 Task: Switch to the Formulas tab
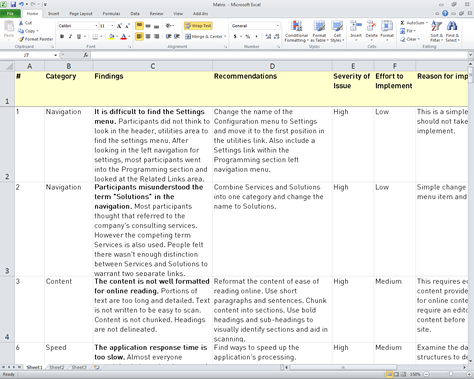(x=111, y=14)
